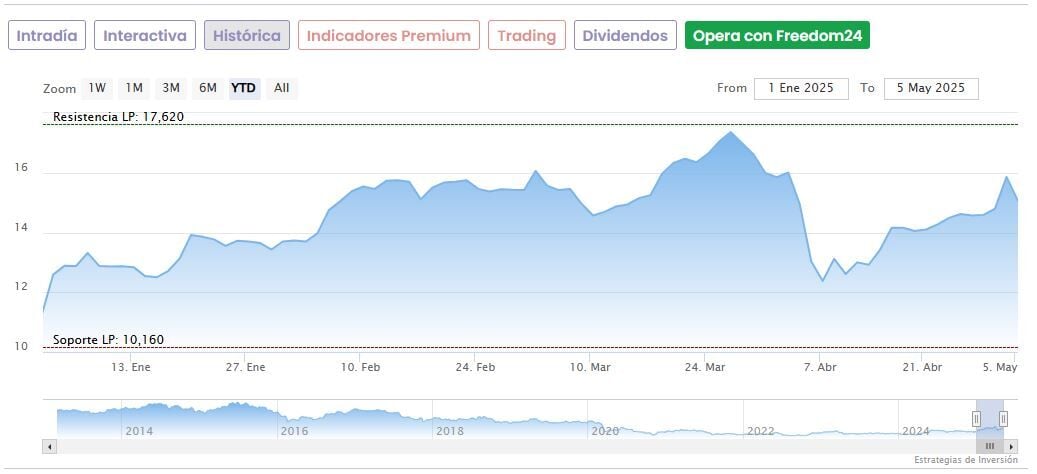This screenshot has height=474, width=1037.
Task: Click the left range handle in navigator
Action: point(977,419)
